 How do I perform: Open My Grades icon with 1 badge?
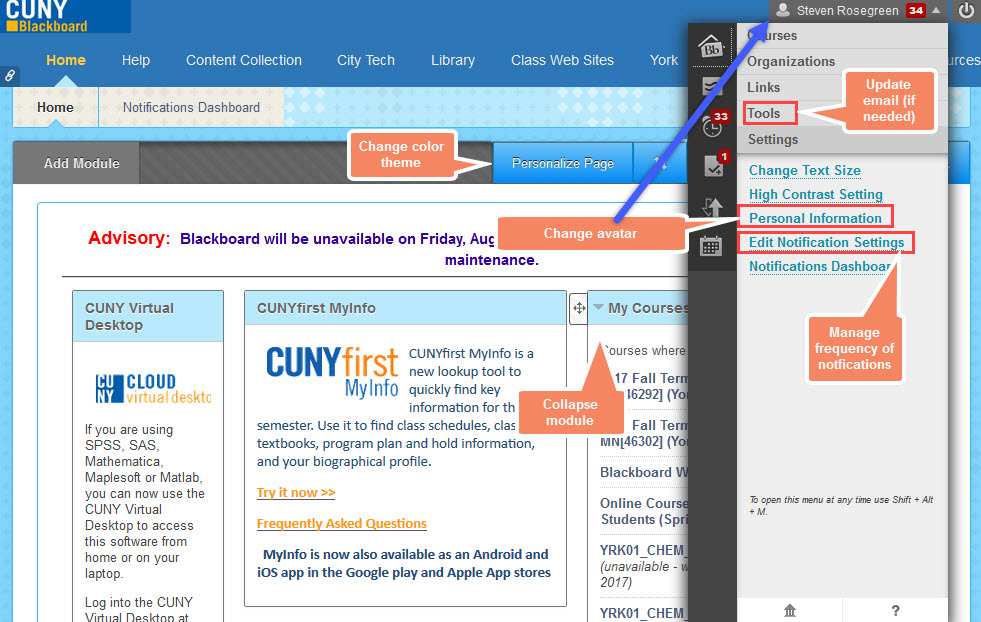click(x=715, y=165)
